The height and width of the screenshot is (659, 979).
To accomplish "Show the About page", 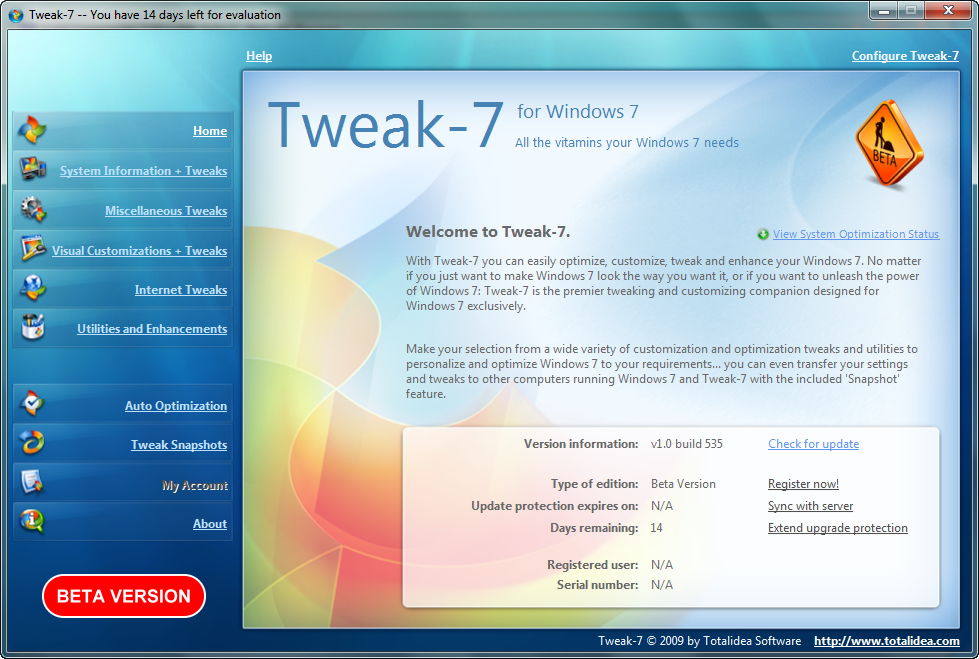I will point(210,524).
